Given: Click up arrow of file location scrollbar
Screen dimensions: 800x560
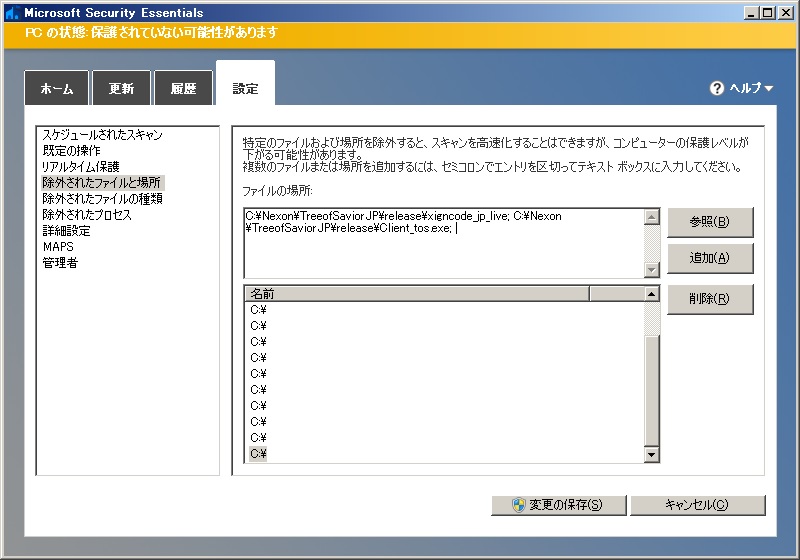Looking at the screenshot, I should pos(652,217).
